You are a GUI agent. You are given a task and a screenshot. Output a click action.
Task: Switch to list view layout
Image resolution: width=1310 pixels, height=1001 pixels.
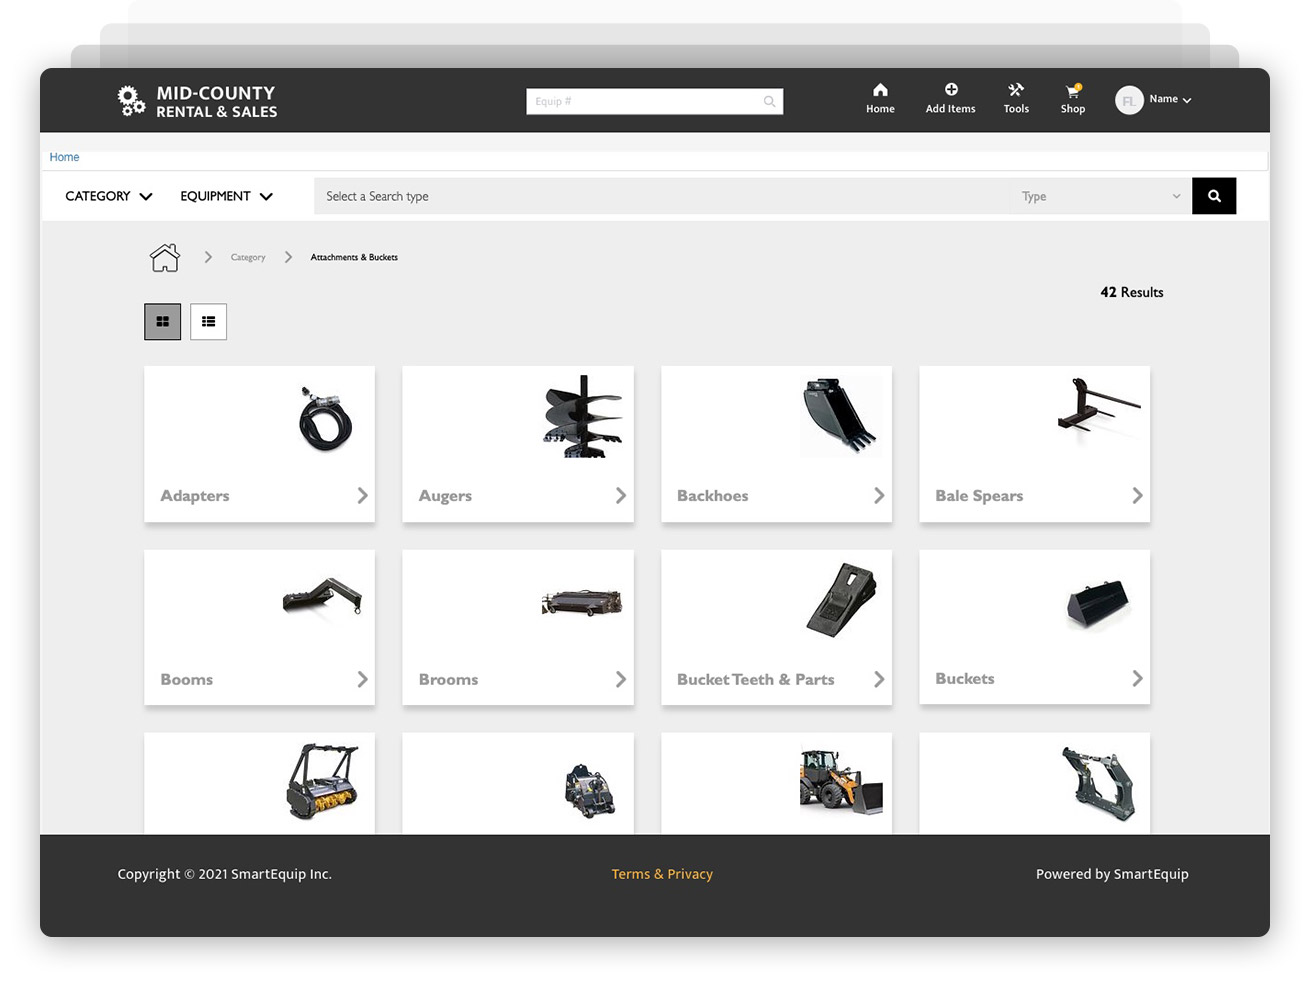pyautogui.click(x=208, y=321)
